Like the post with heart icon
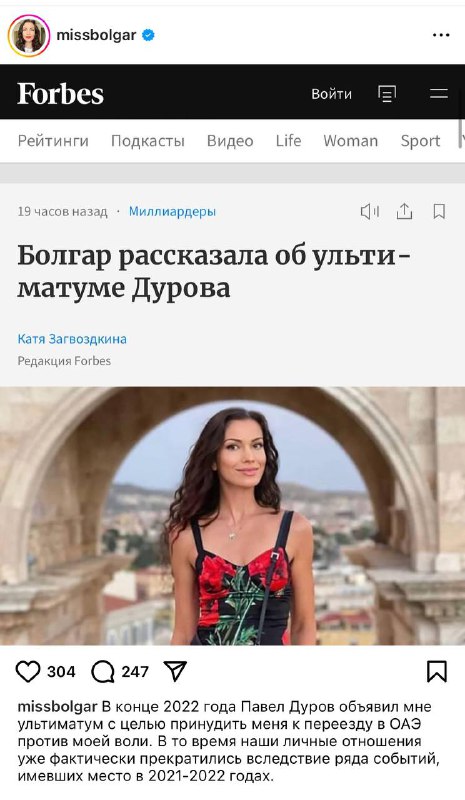 [28, 671]
